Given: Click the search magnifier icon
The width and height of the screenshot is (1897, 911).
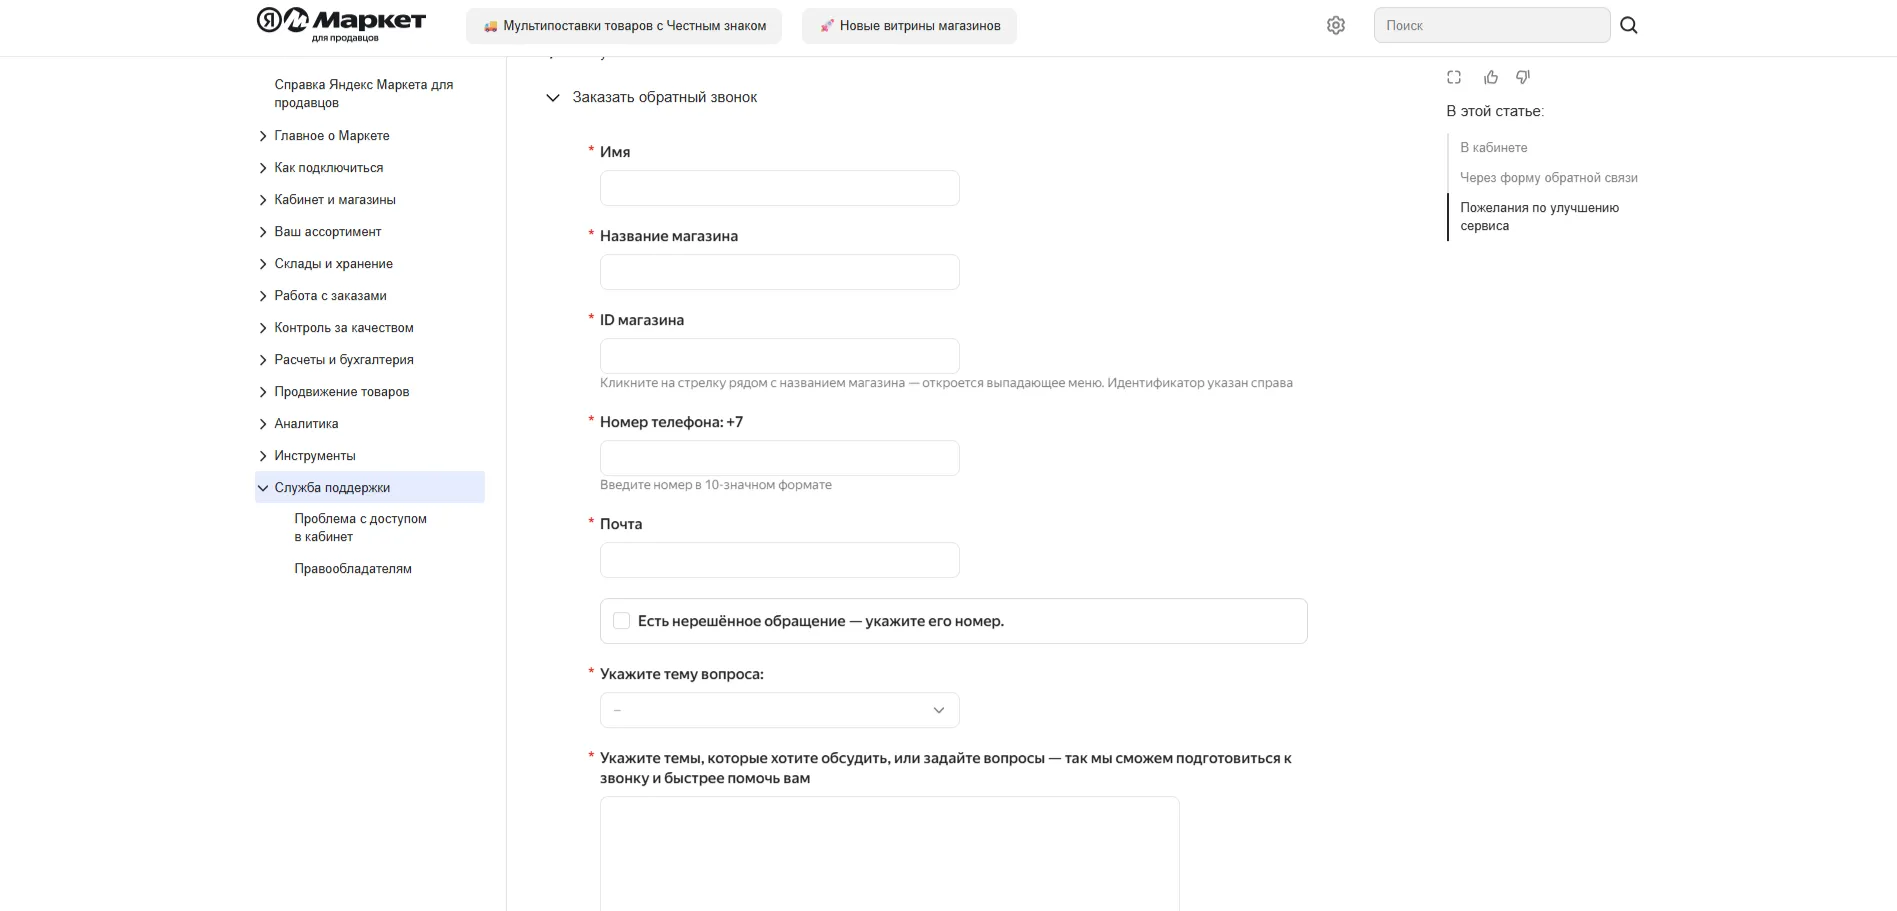Looking at the screenshot, I should pyautogui.click(x=1628, y=26).
